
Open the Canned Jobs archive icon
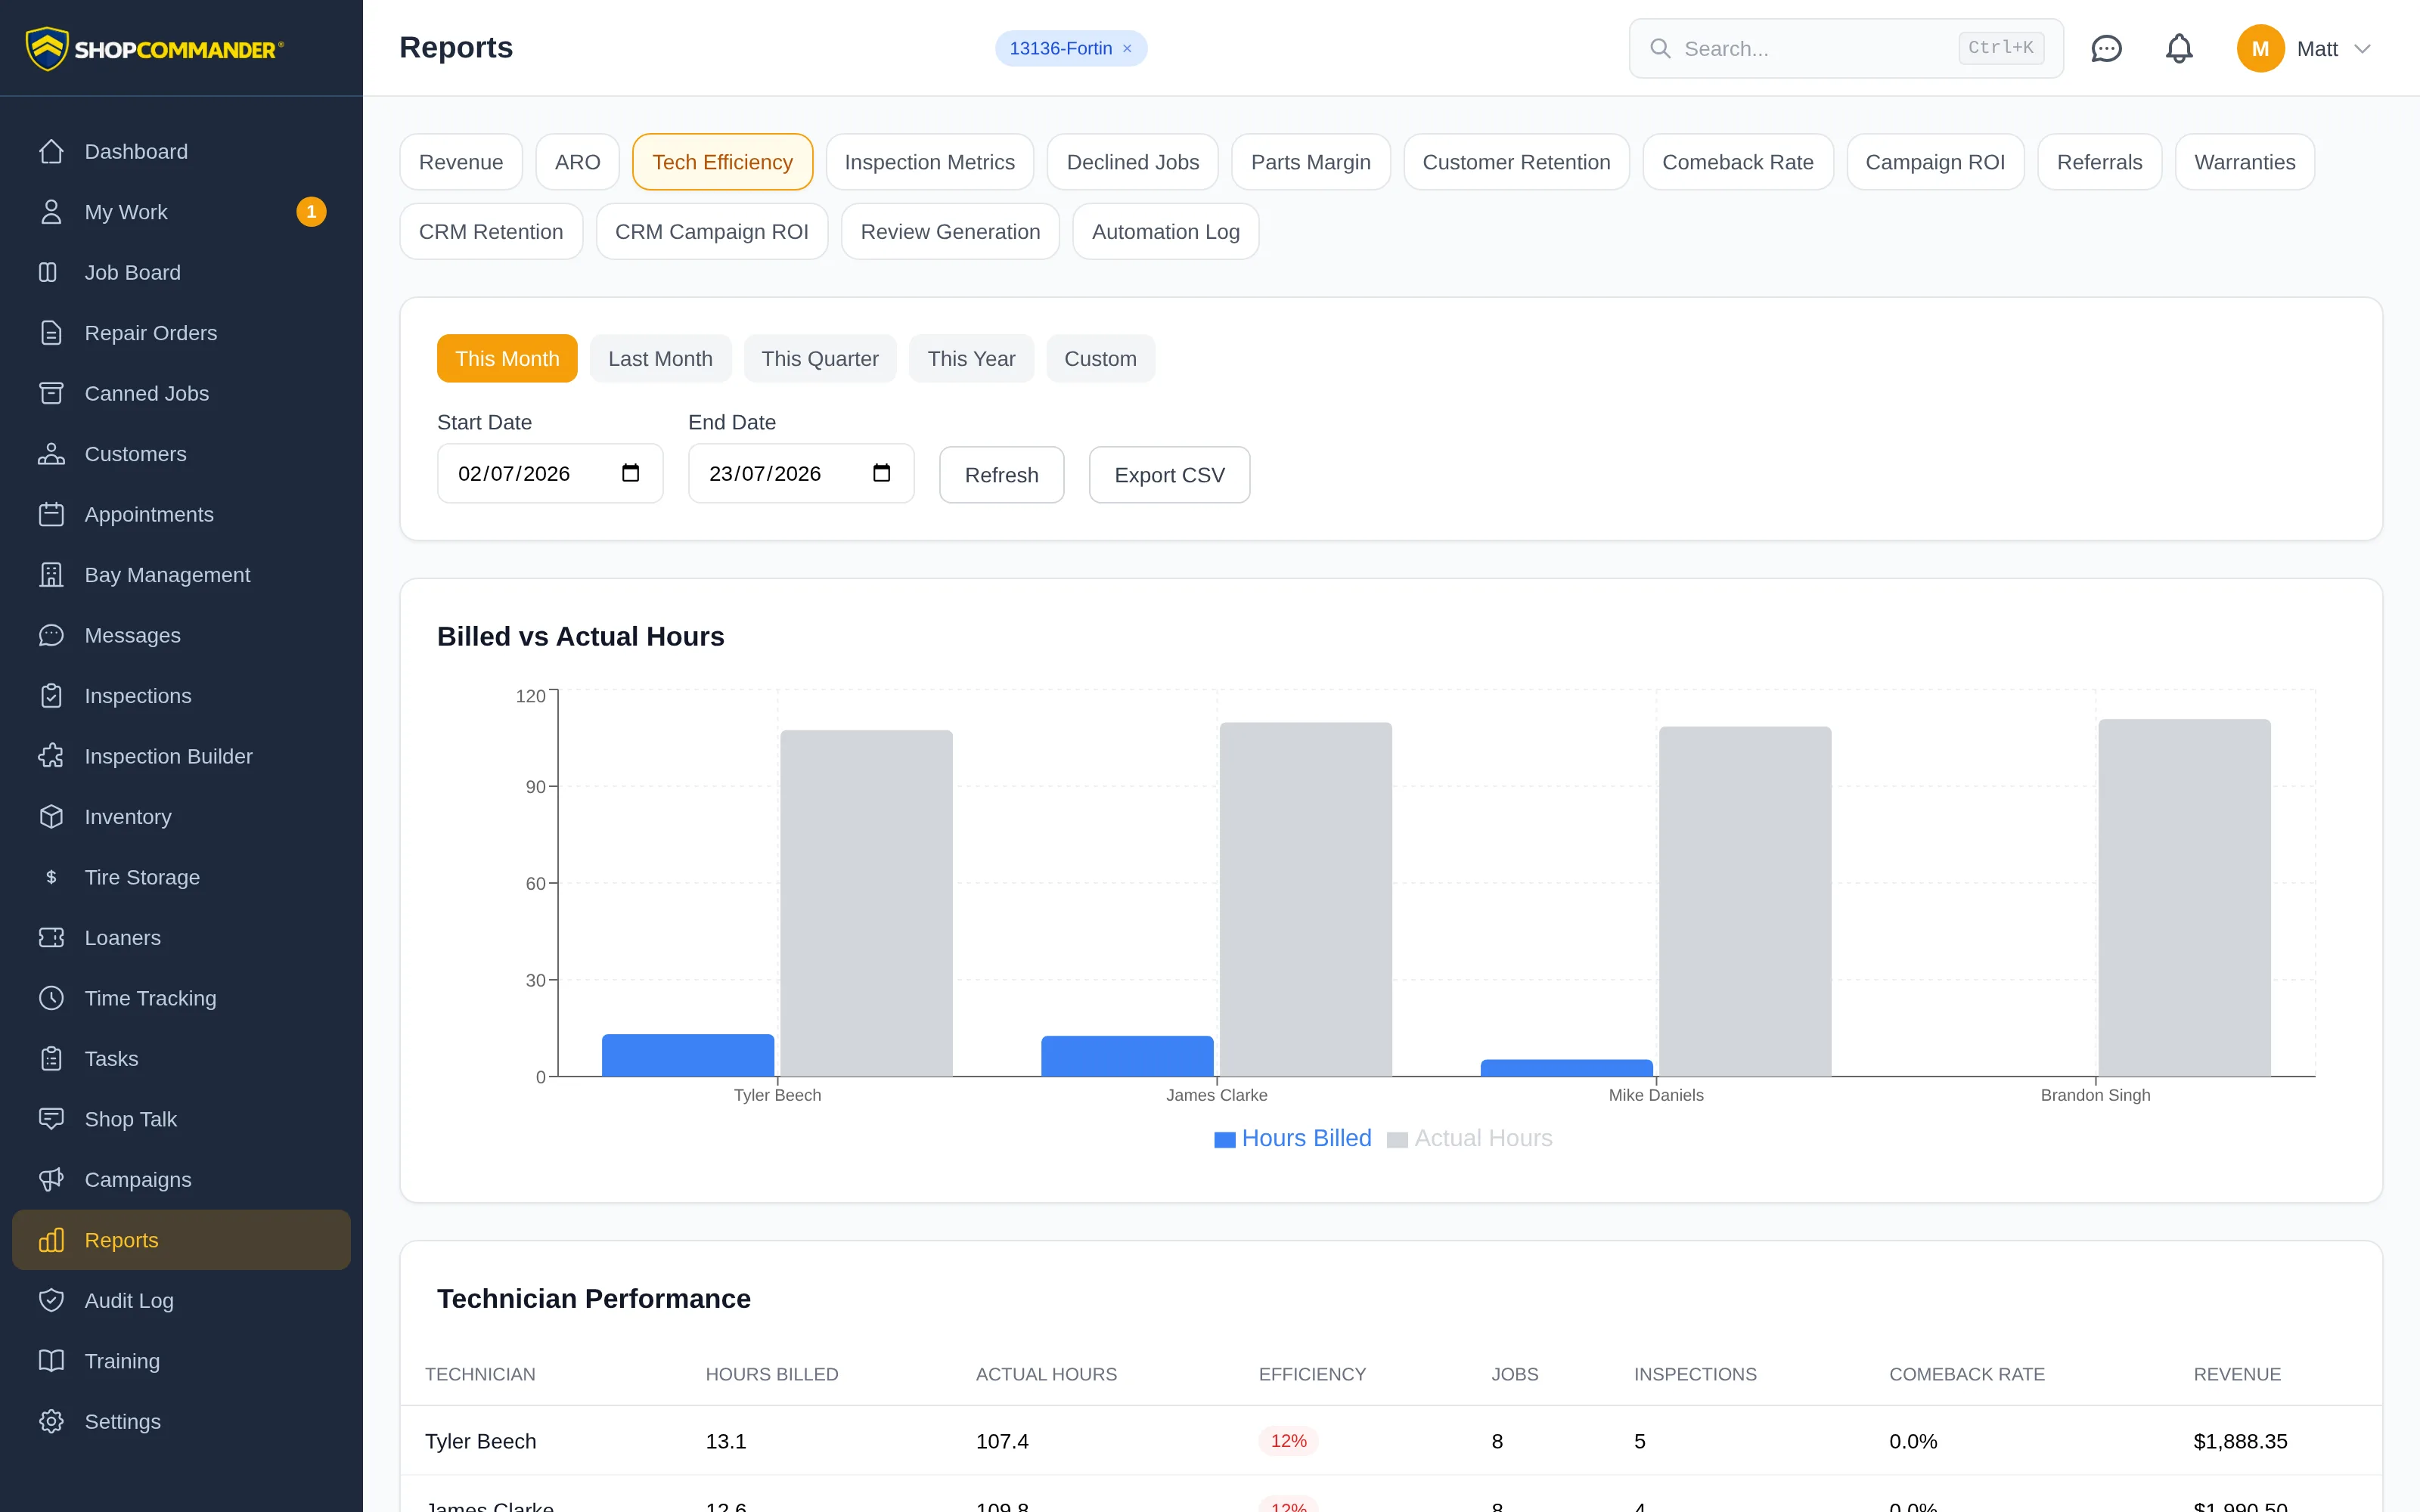click(51, 393)
